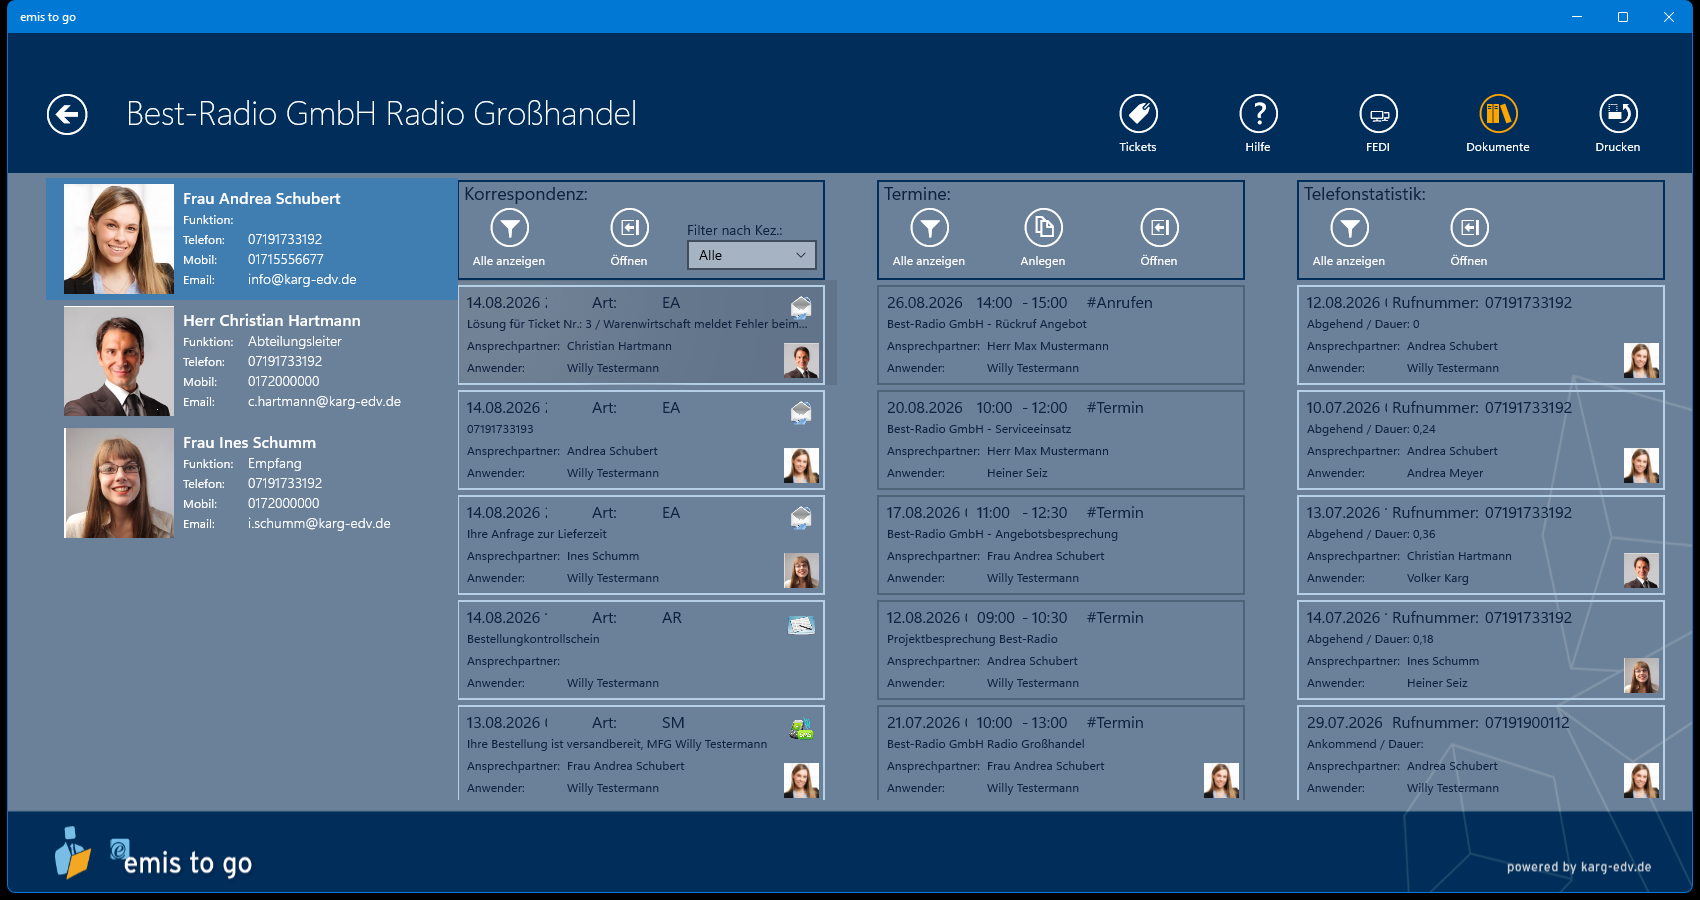Select the 13.07.2026 call with Dauer 0,36

[1481, 545]
